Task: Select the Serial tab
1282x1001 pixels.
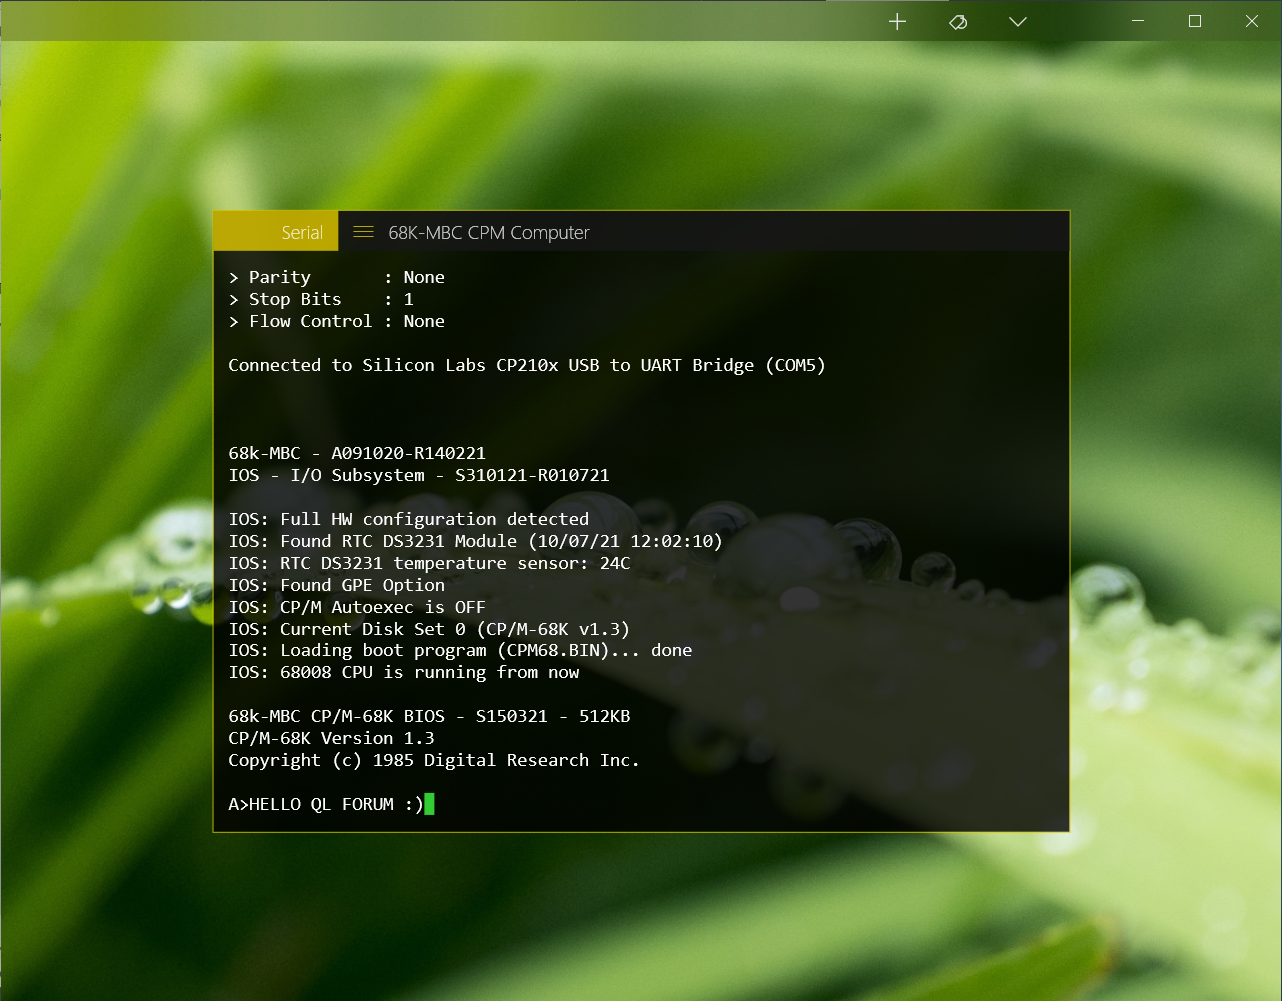Action: [276, 232]
